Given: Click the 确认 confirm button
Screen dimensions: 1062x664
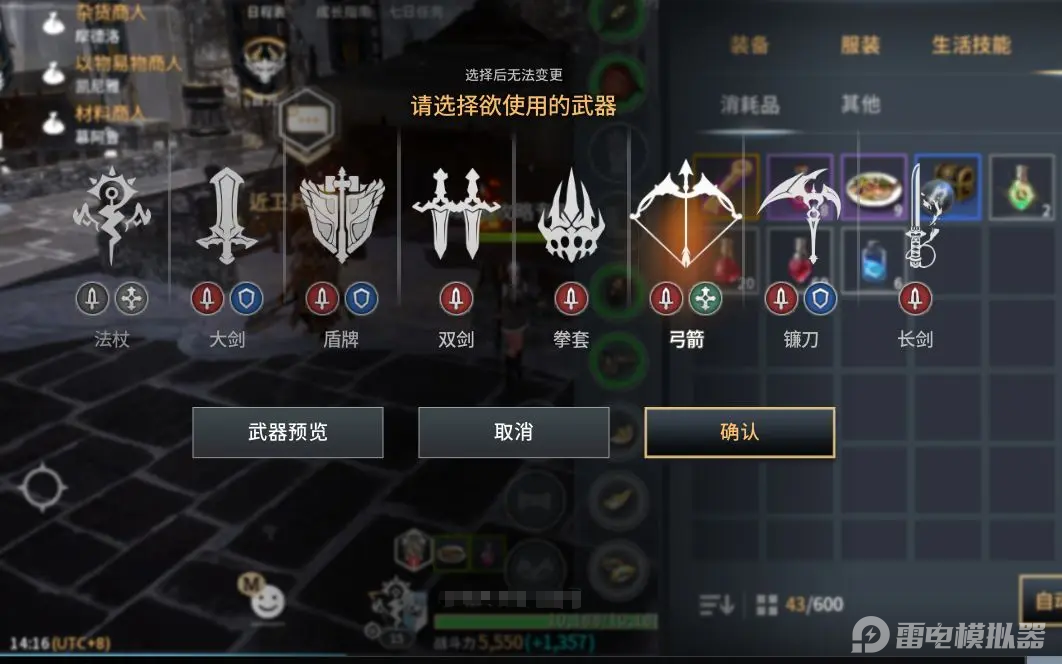Looking at the screenshot, I should pos(740,432).
